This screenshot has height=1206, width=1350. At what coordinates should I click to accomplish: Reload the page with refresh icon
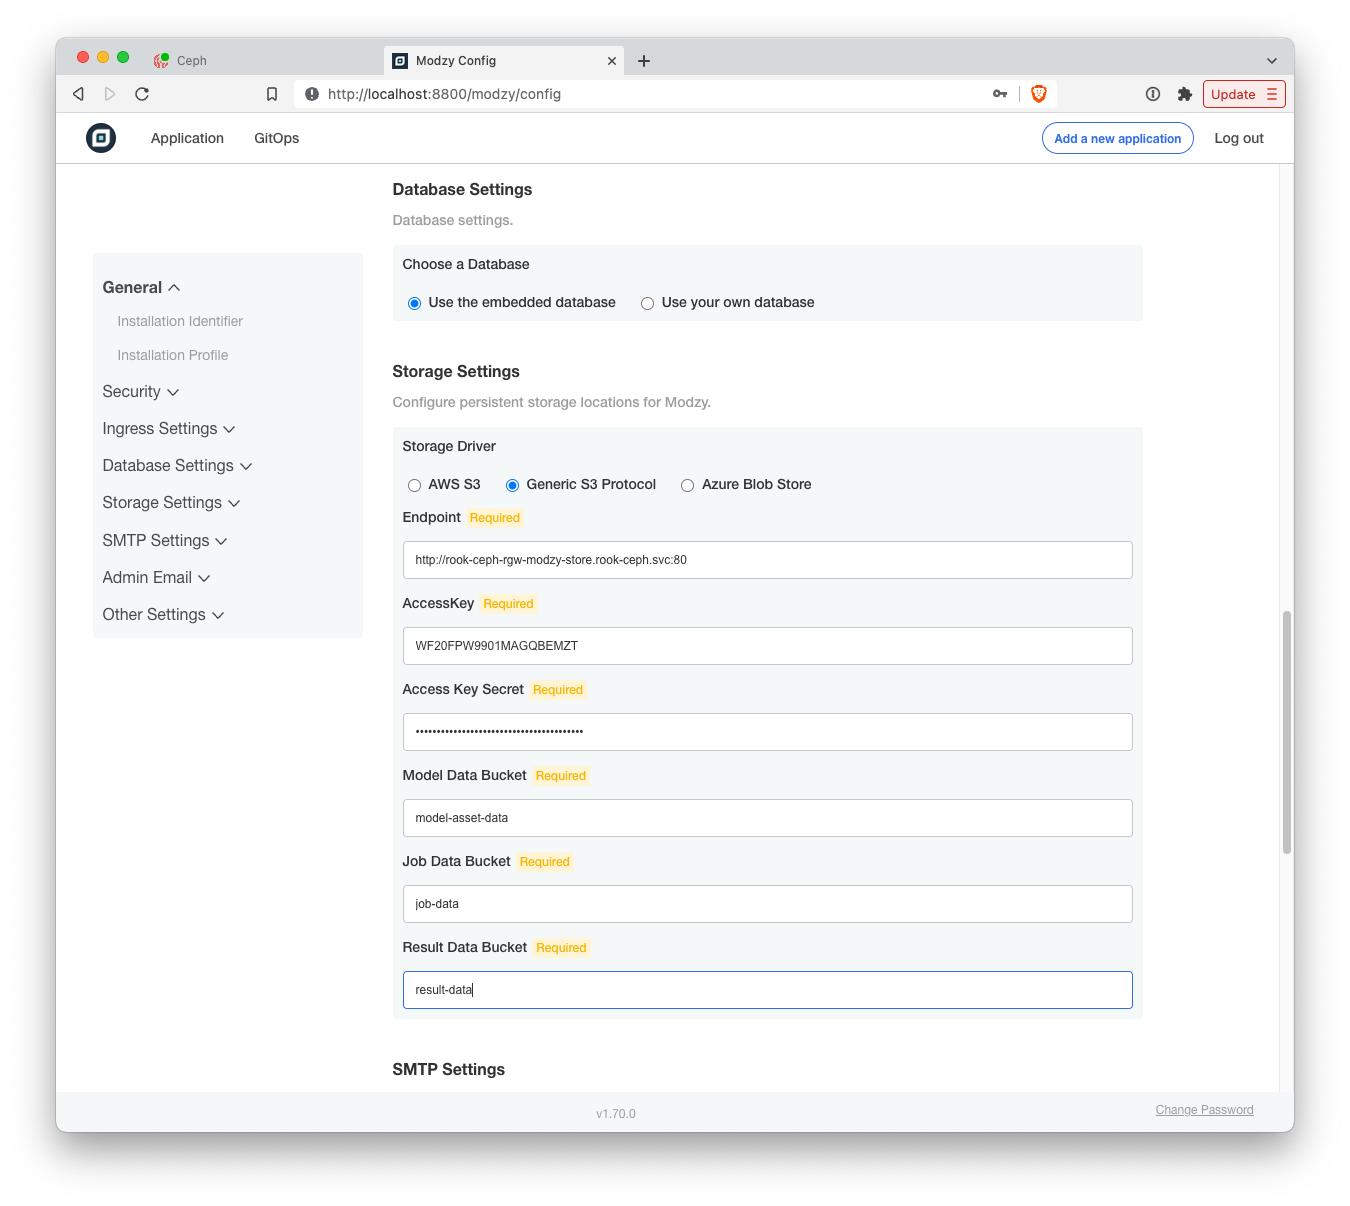pyautogui.click(x=142, y=94)
